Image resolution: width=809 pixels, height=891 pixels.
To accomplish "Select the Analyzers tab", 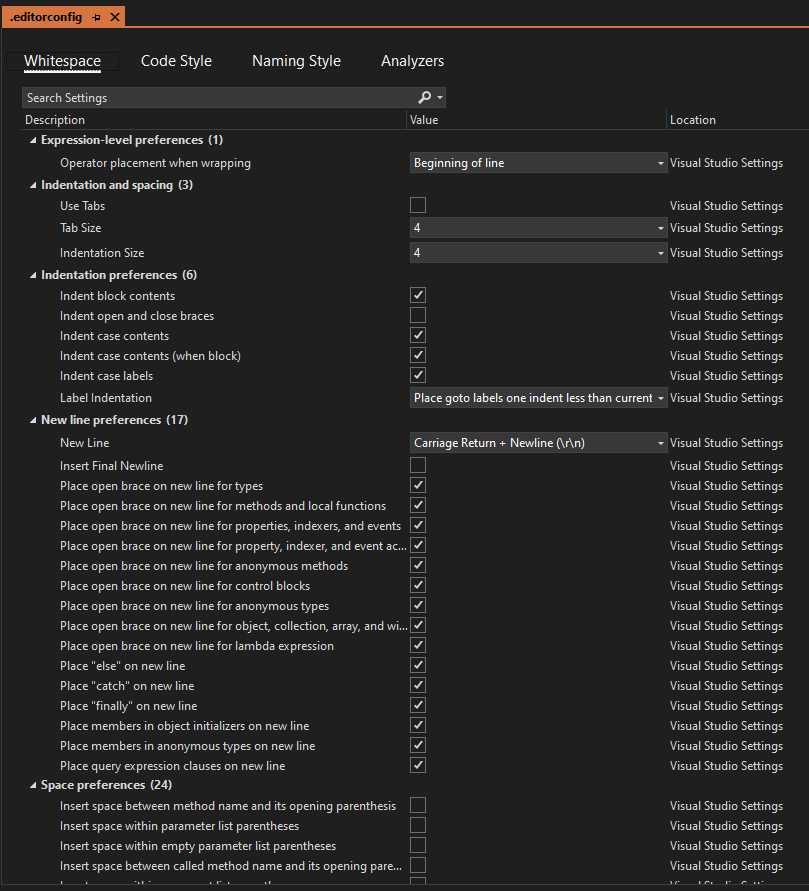I will coord(412,60).
